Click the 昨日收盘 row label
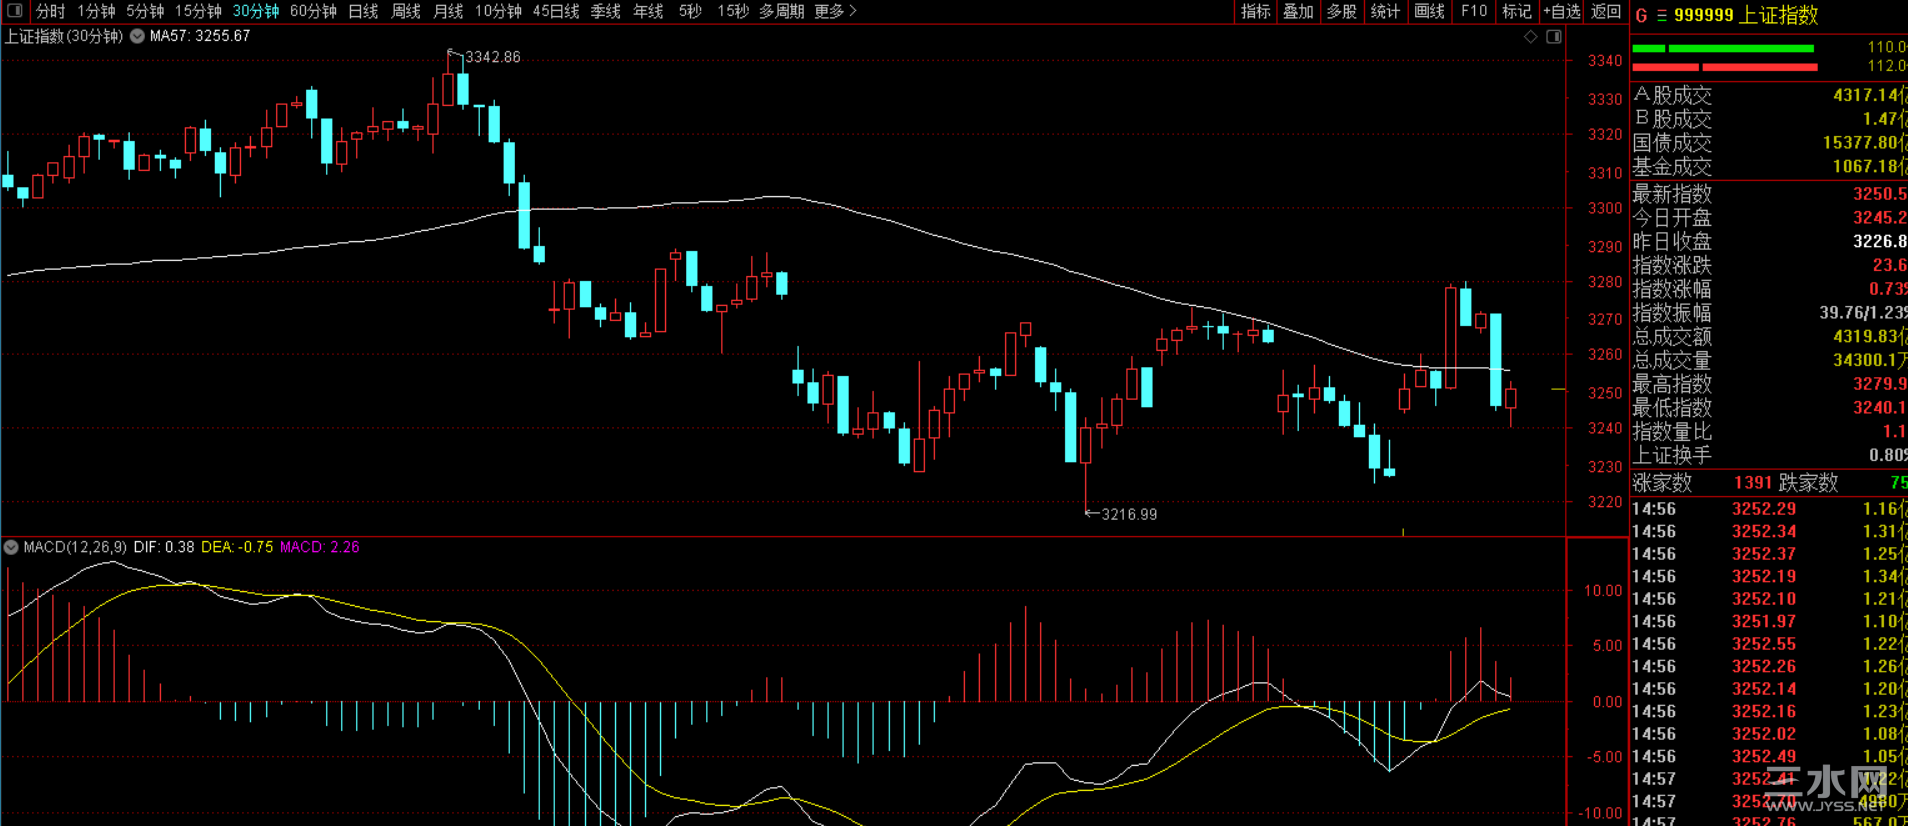1908x826 pixels. coord(1672,242)
